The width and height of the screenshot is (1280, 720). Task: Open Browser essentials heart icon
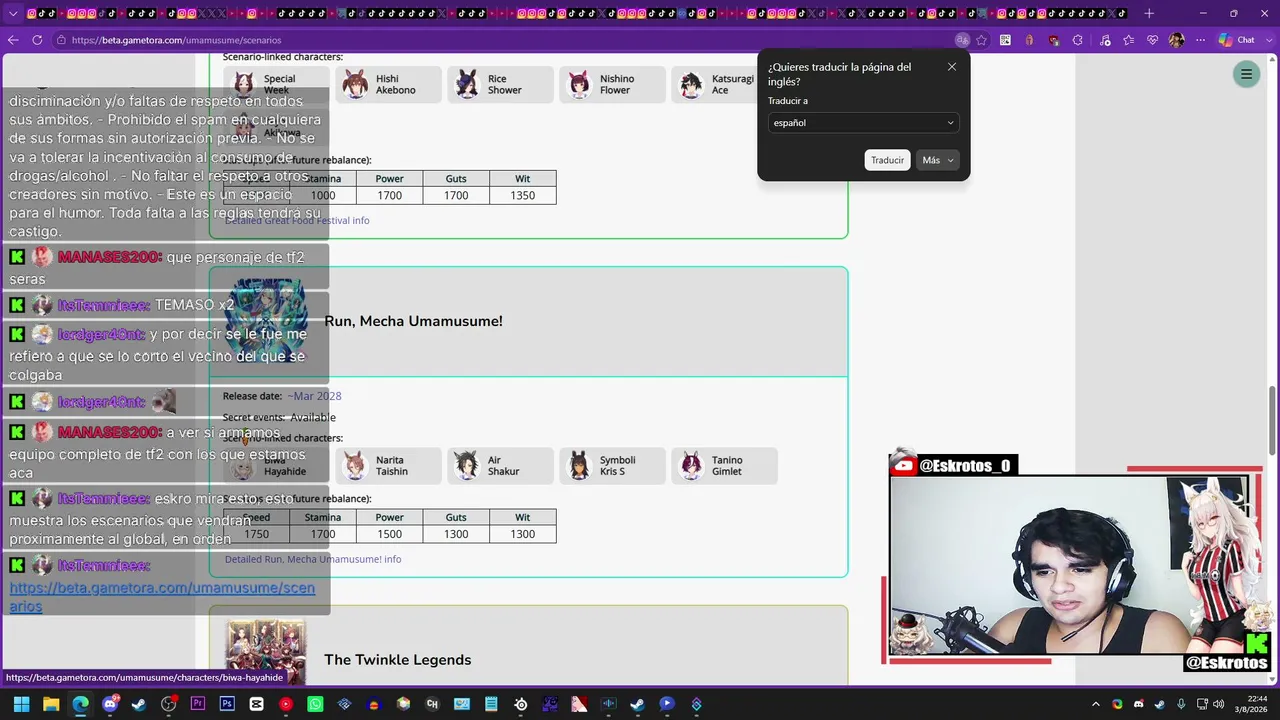pos(1153,40)
